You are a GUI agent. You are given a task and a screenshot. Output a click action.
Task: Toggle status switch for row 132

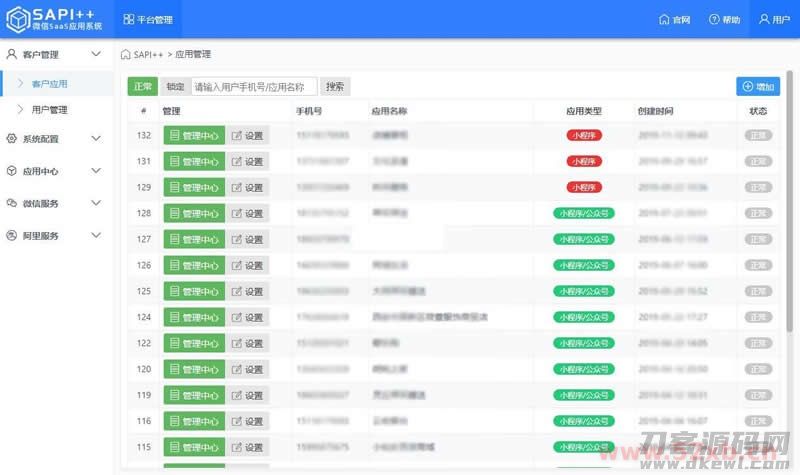click(758, 135)
